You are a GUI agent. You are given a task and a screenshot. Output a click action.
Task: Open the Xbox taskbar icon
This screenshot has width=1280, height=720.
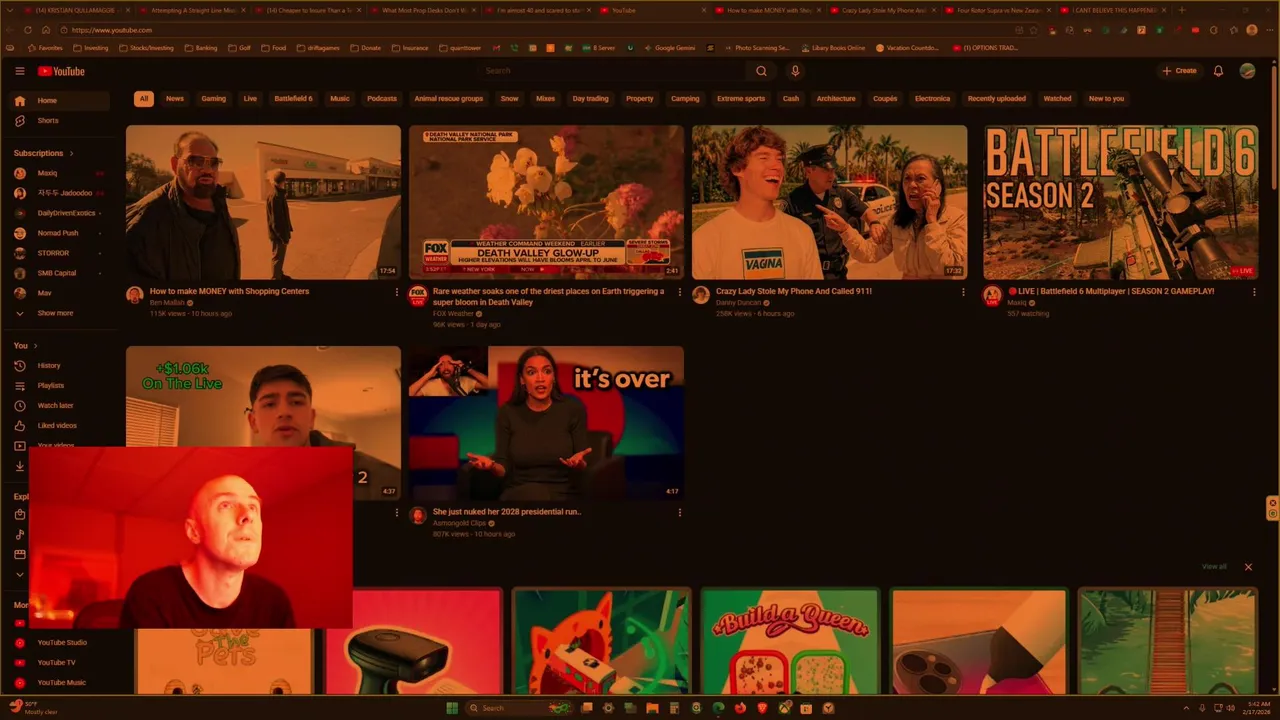click(x=784, y=708)
